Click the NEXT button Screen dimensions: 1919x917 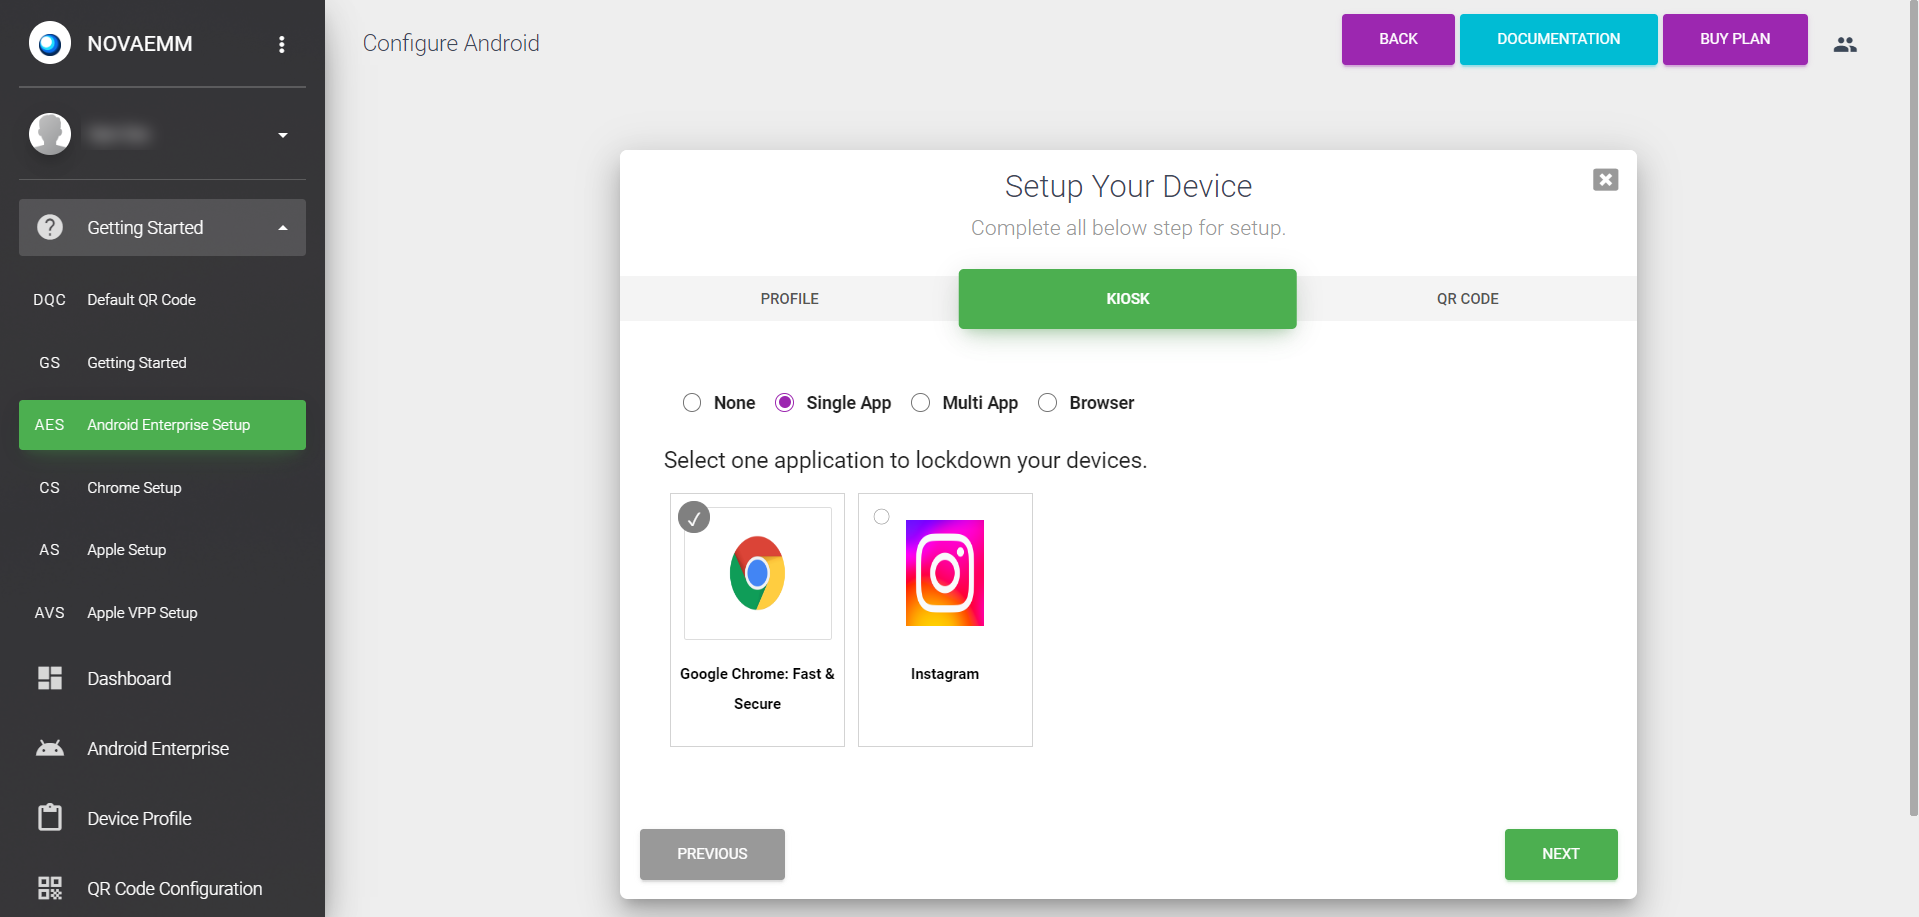pos(1561,854)
